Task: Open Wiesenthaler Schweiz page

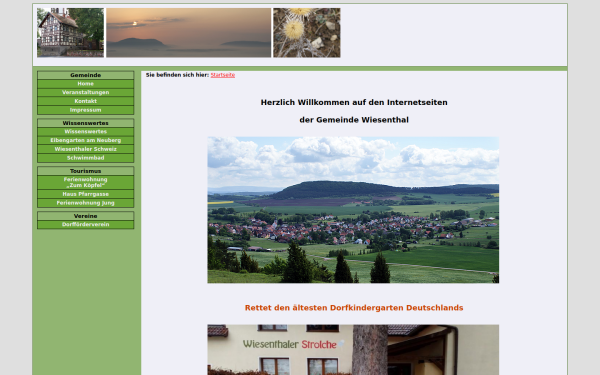Action: (x=85, y=149)
